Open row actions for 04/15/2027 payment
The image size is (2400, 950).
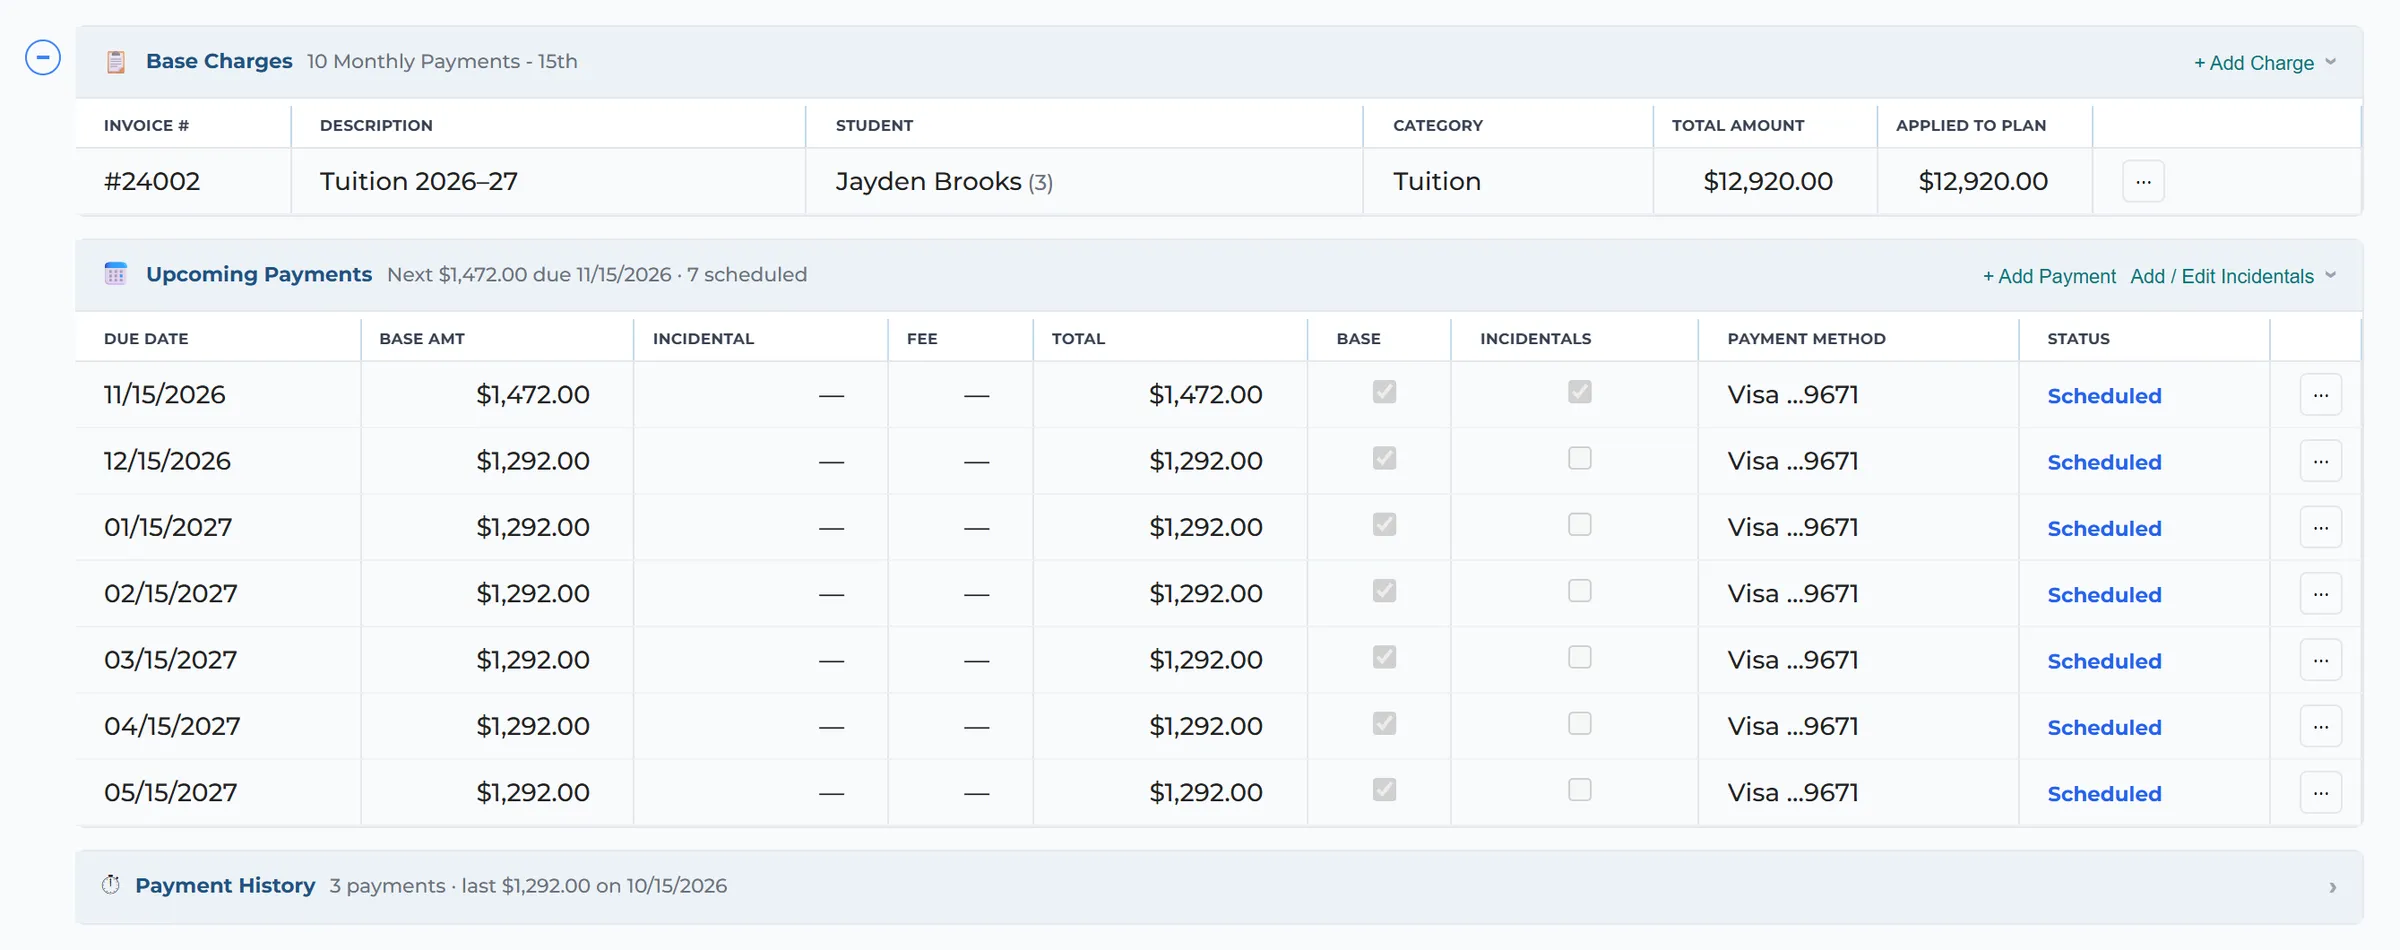(2321, 727)
